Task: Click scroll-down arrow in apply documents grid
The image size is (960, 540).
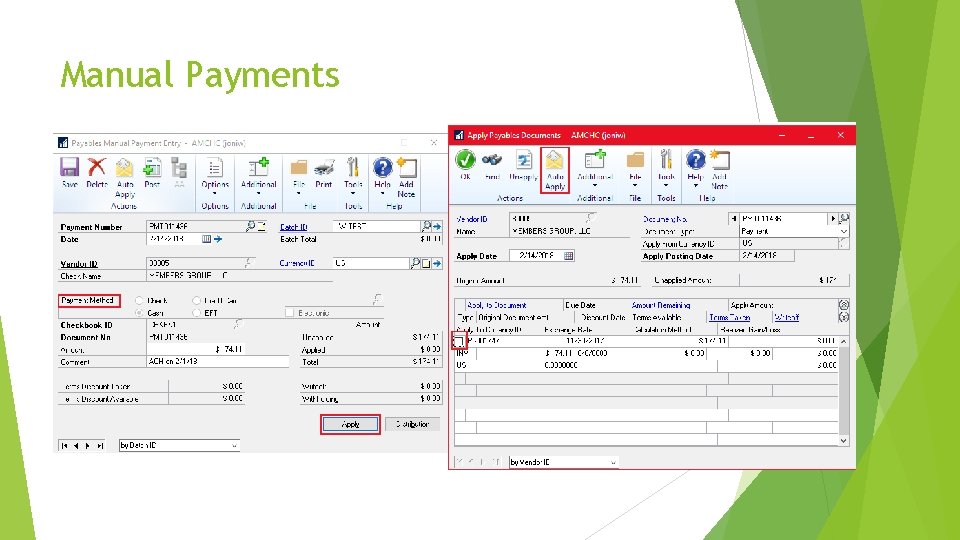Action: click(844, 440)
